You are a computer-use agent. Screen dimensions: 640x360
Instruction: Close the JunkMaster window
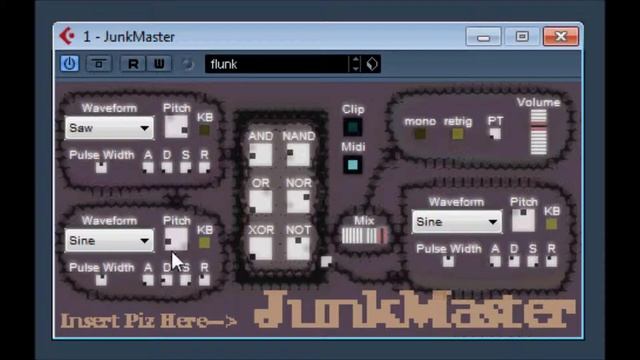pyautogui.click(x=561, y=37)
